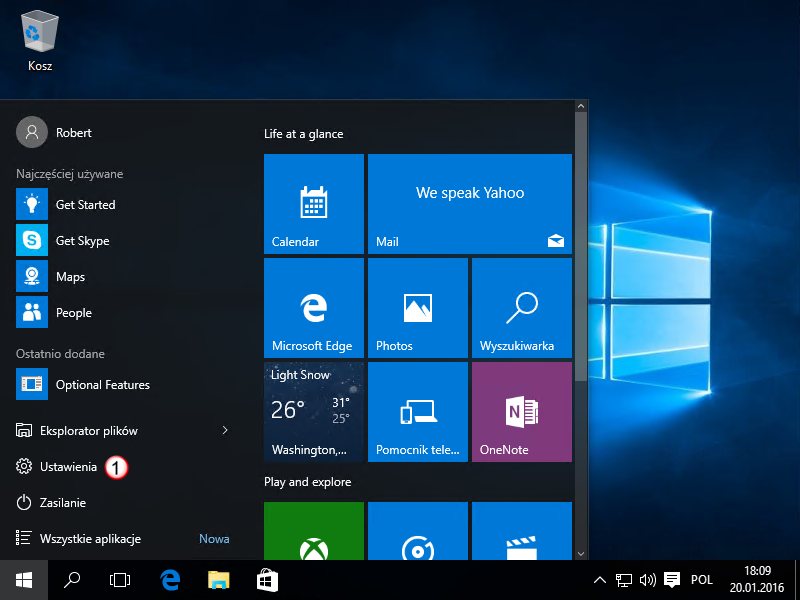Open the green Xbox tile
The width and height of the screenshot is (800, 600).
(x=314, y=531)
